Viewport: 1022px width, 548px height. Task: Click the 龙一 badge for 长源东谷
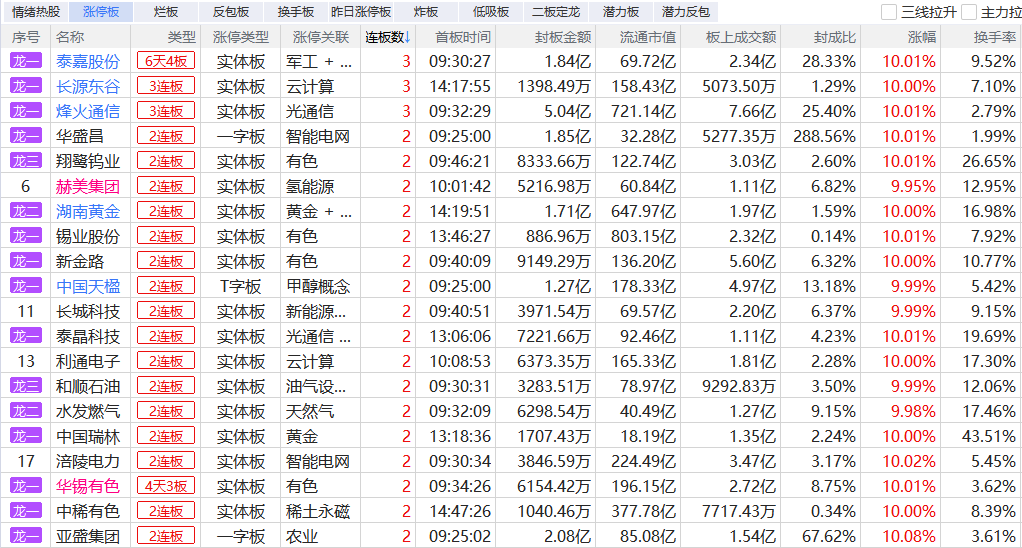coord(25,86)
